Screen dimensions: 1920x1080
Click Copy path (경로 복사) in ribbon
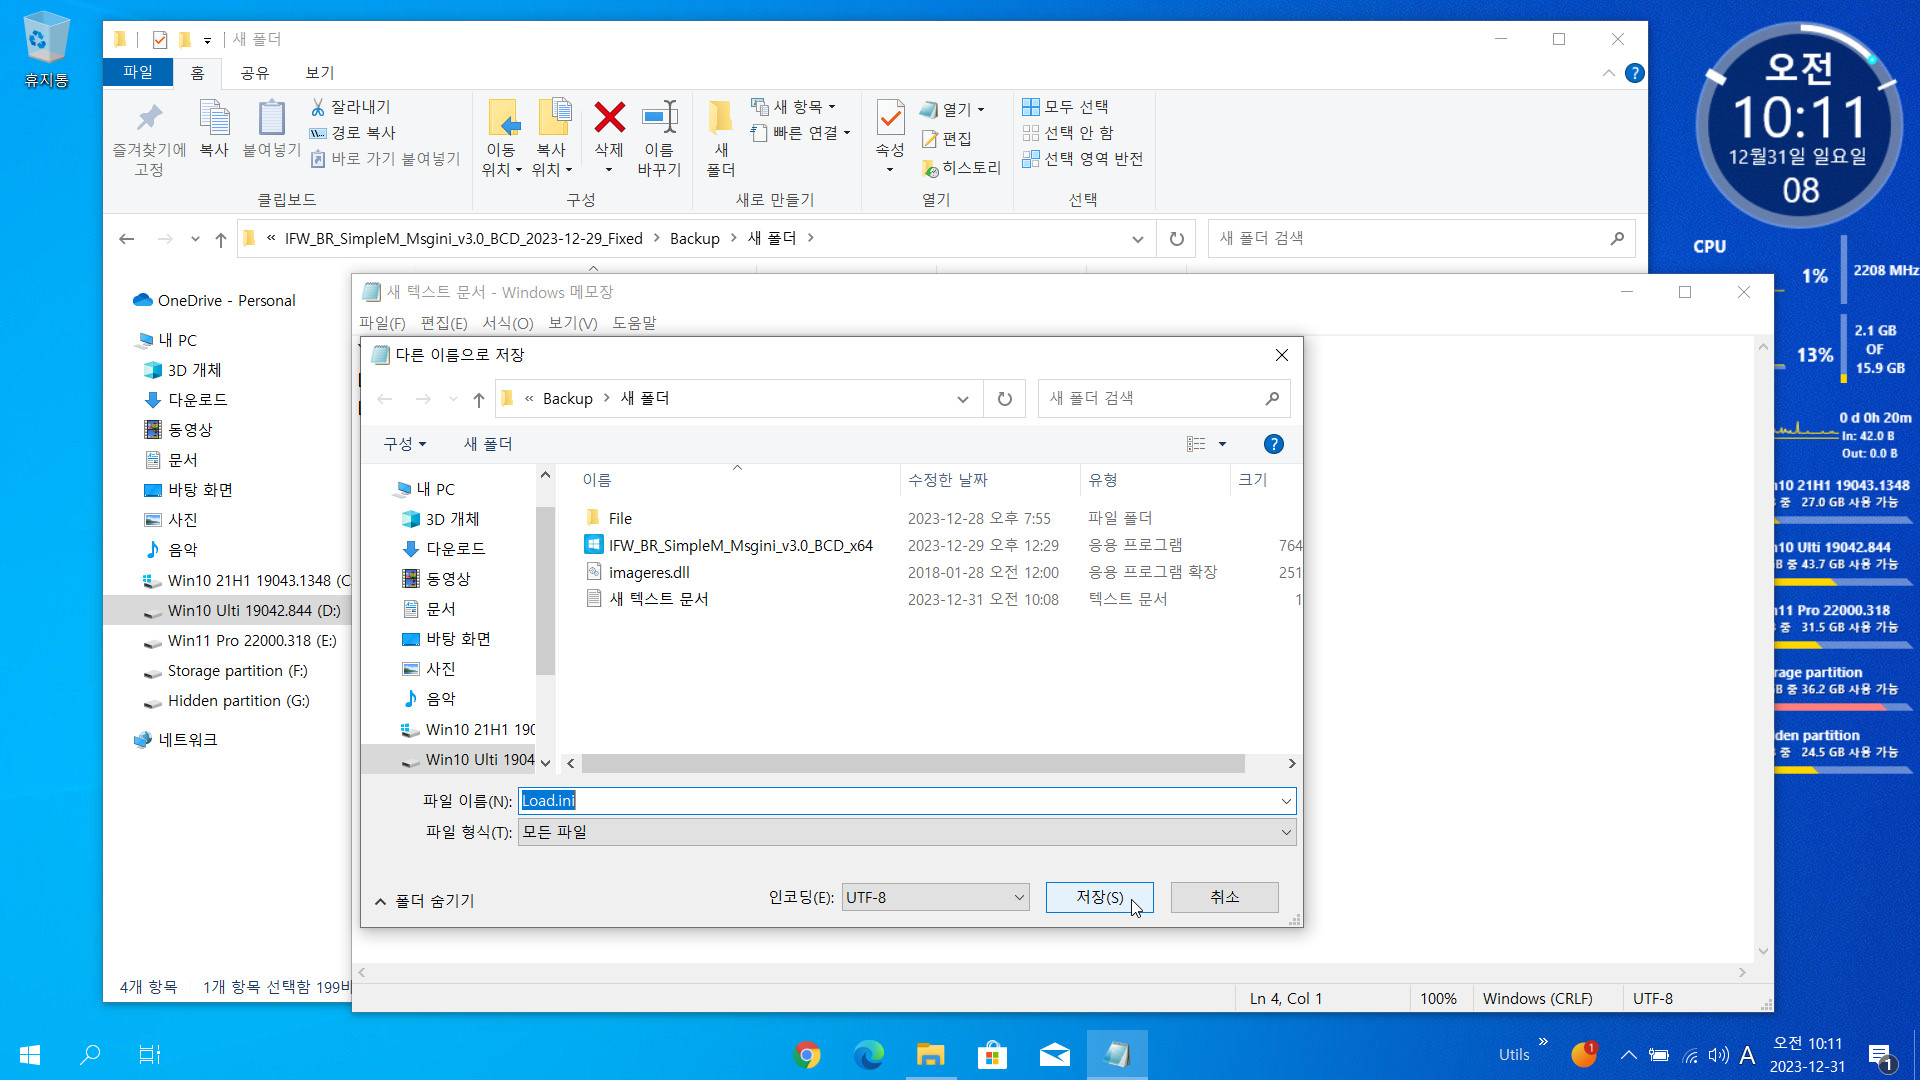coord(352,132)
